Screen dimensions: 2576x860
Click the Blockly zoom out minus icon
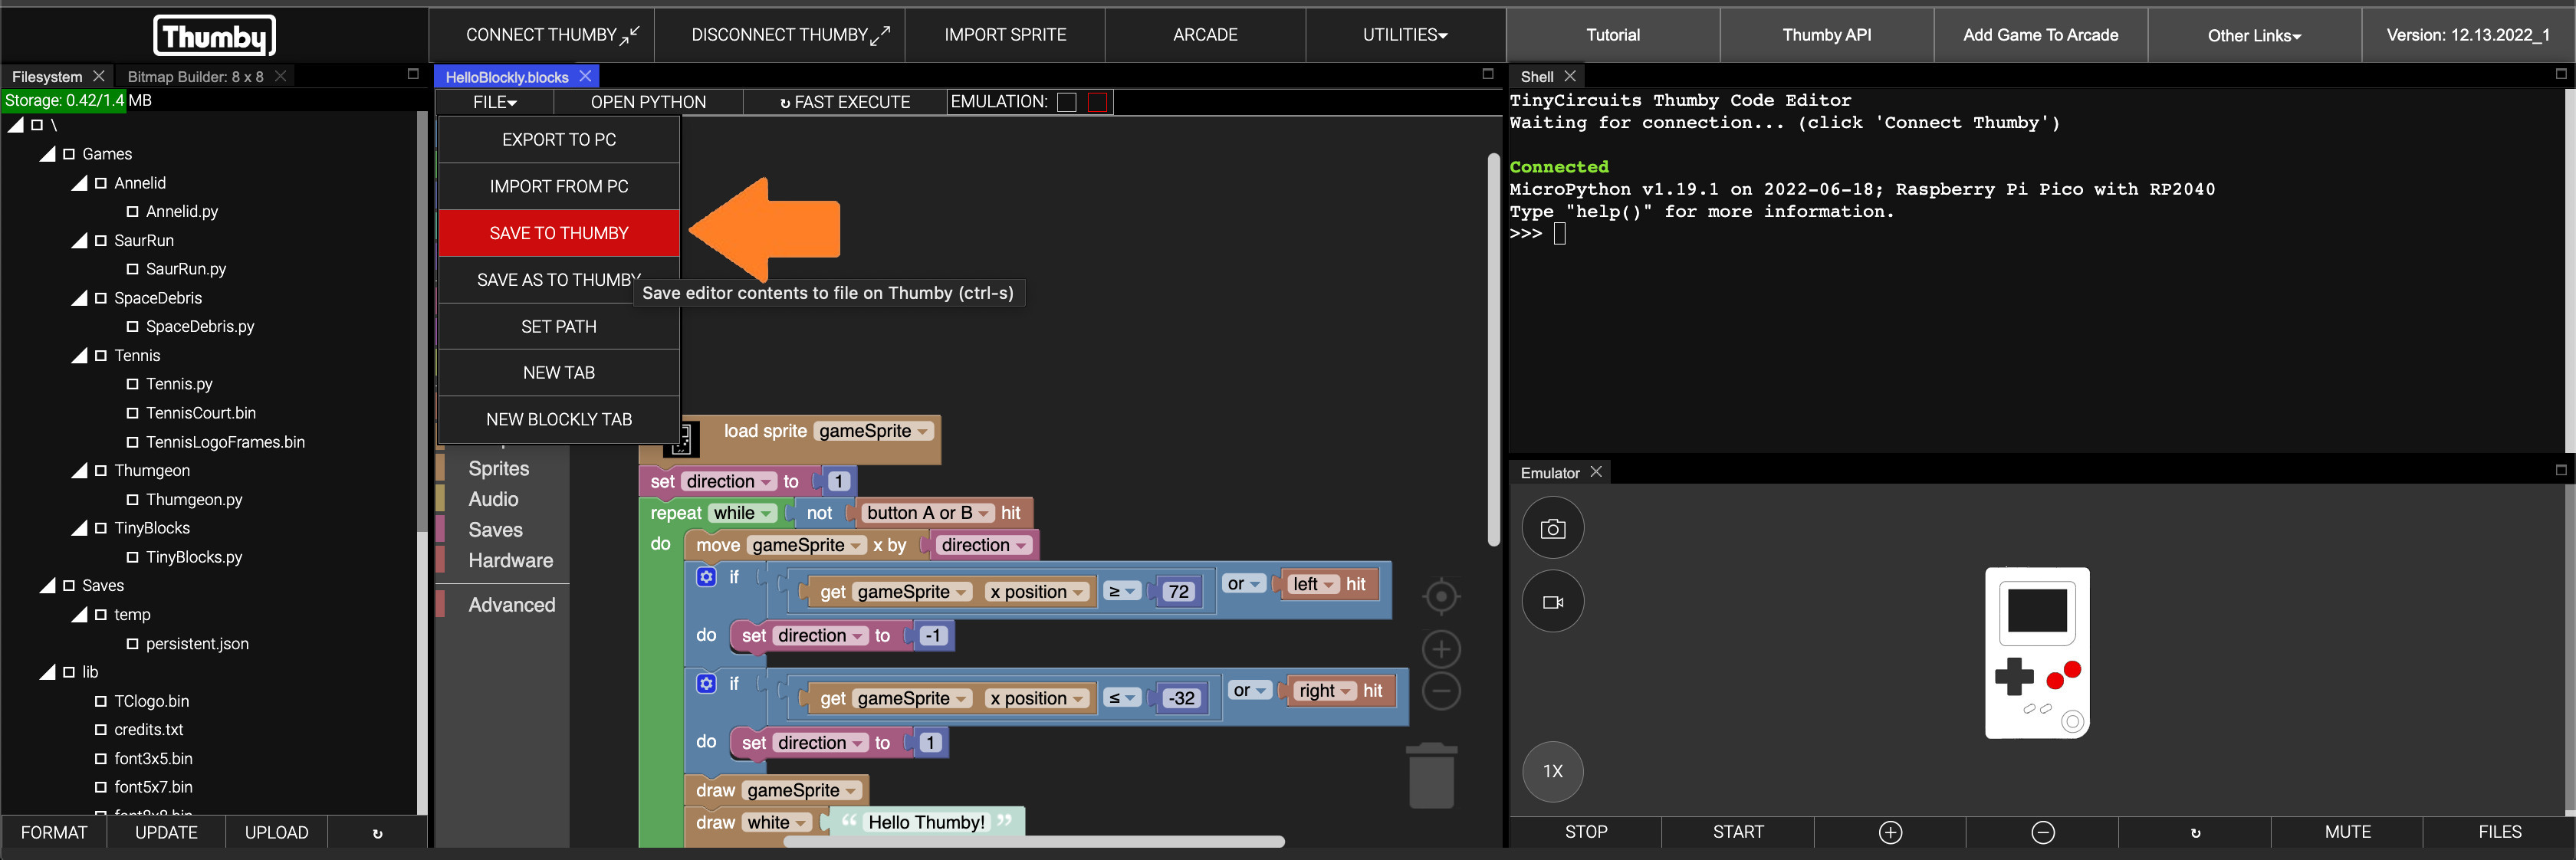point(1441,691)
